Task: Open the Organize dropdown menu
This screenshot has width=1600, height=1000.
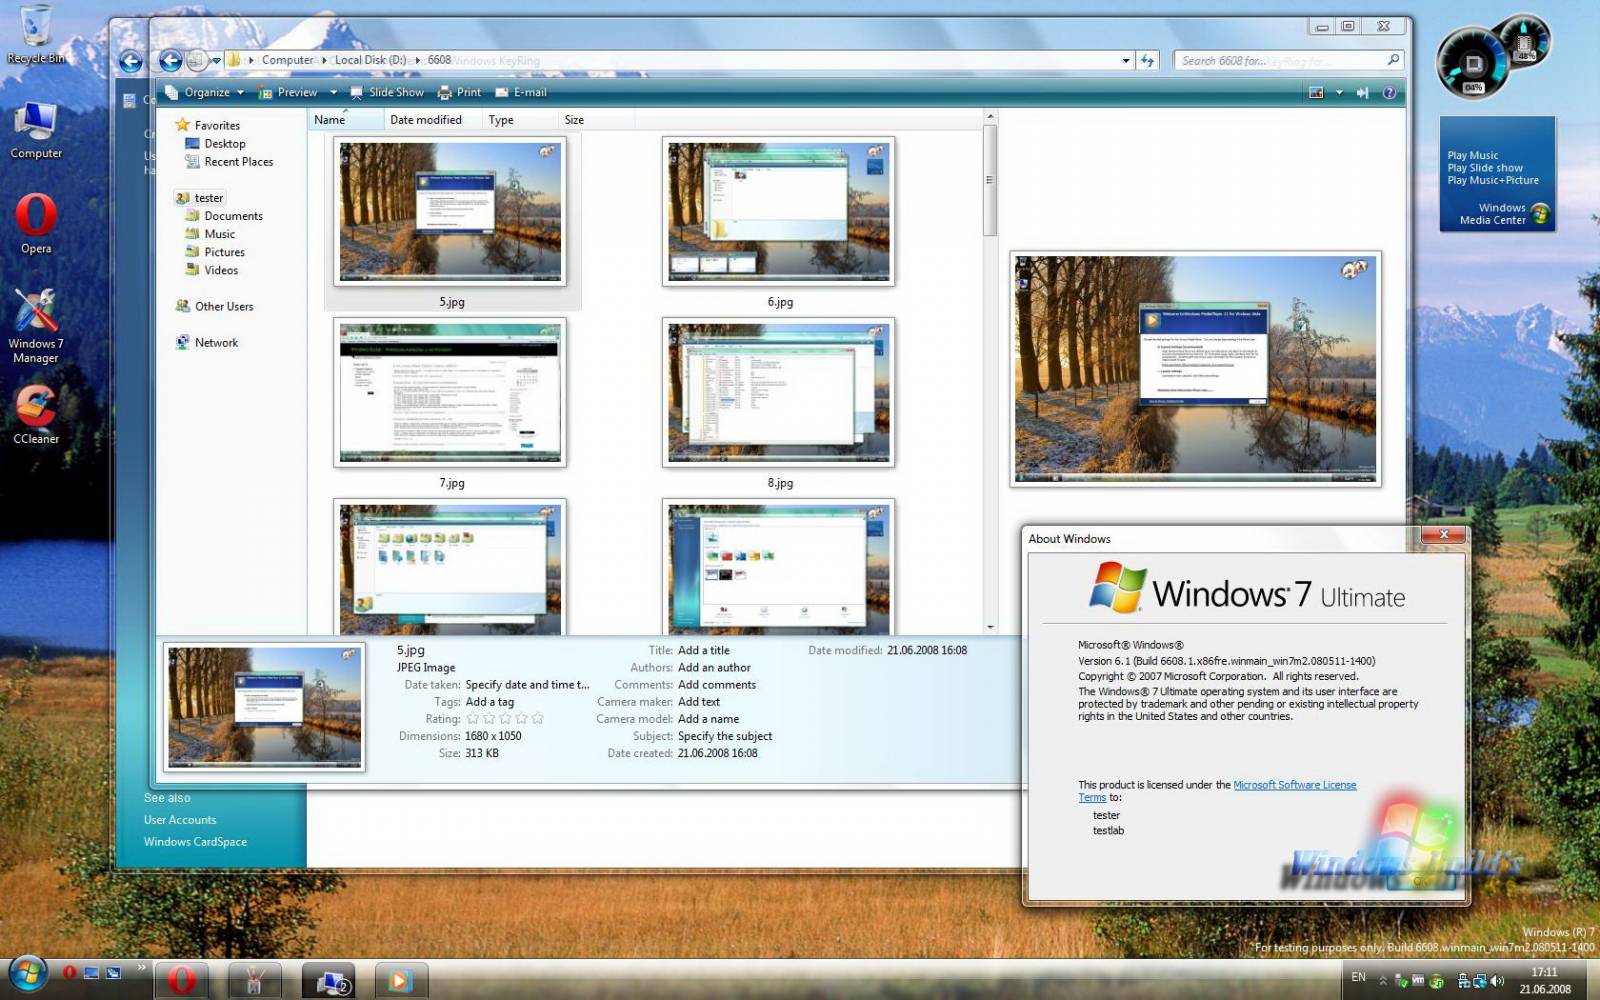Action: 205,92
